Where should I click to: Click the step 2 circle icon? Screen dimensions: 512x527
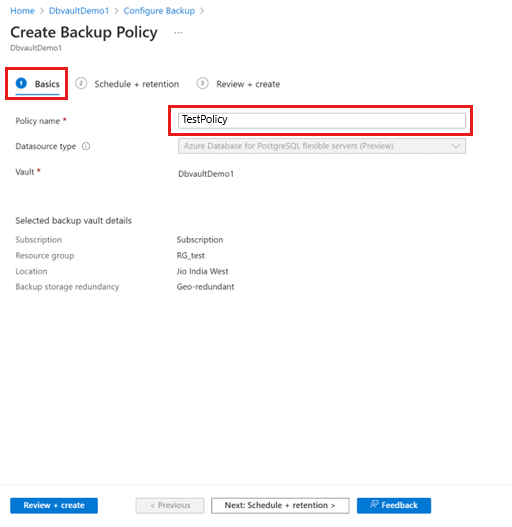[x=81, y=83]
